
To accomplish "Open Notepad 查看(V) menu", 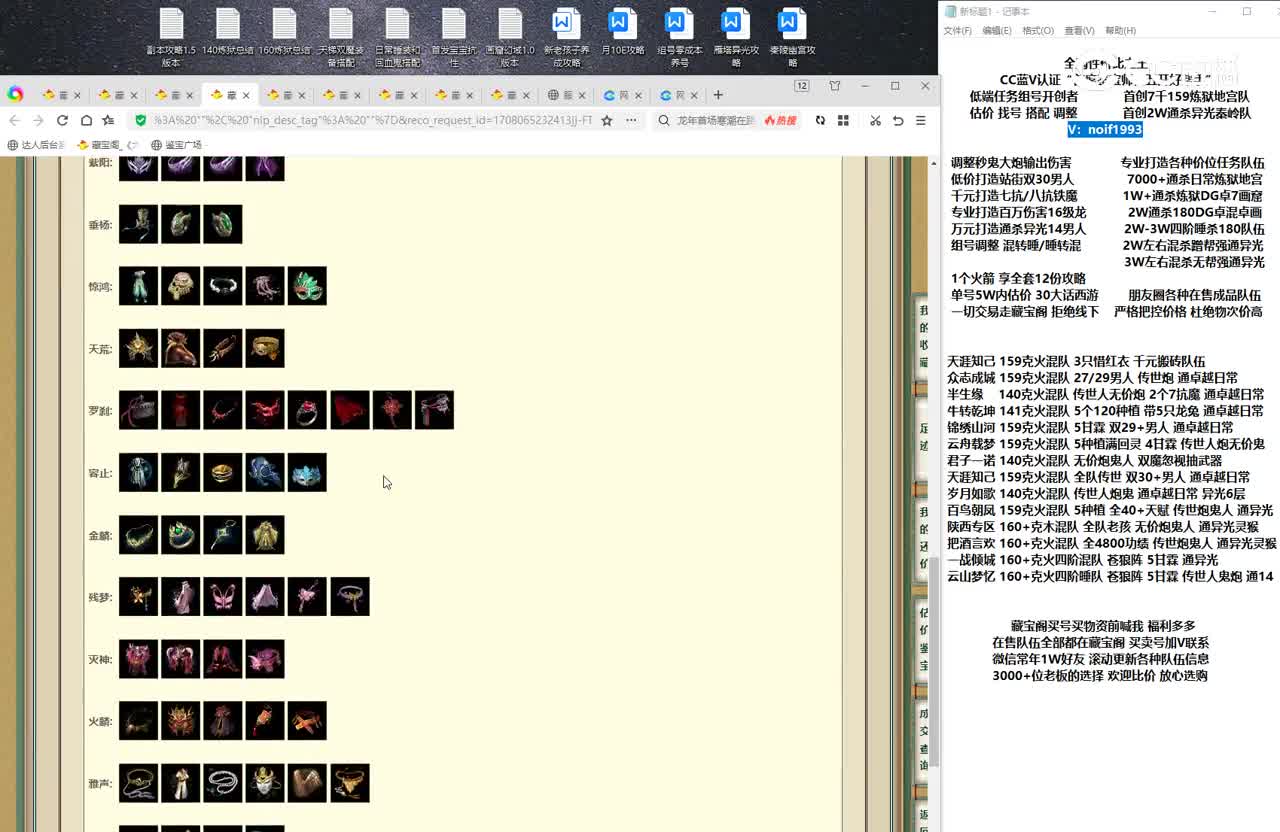I will pos(1079,31).
